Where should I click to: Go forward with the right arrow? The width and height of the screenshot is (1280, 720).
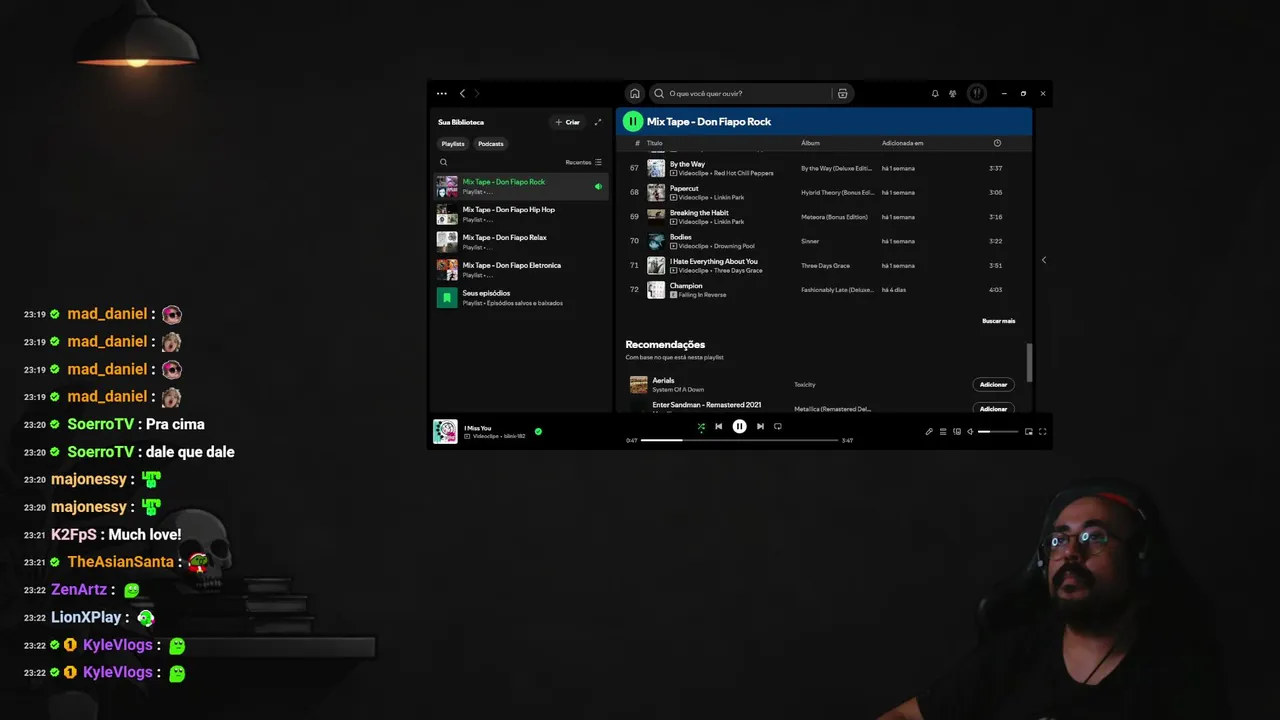[477, 93]
